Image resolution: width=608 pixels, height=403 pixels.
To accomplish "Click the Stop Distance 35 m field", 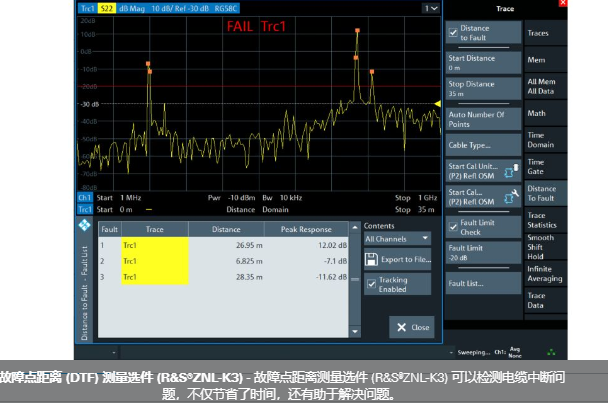I will coord(483,88).
